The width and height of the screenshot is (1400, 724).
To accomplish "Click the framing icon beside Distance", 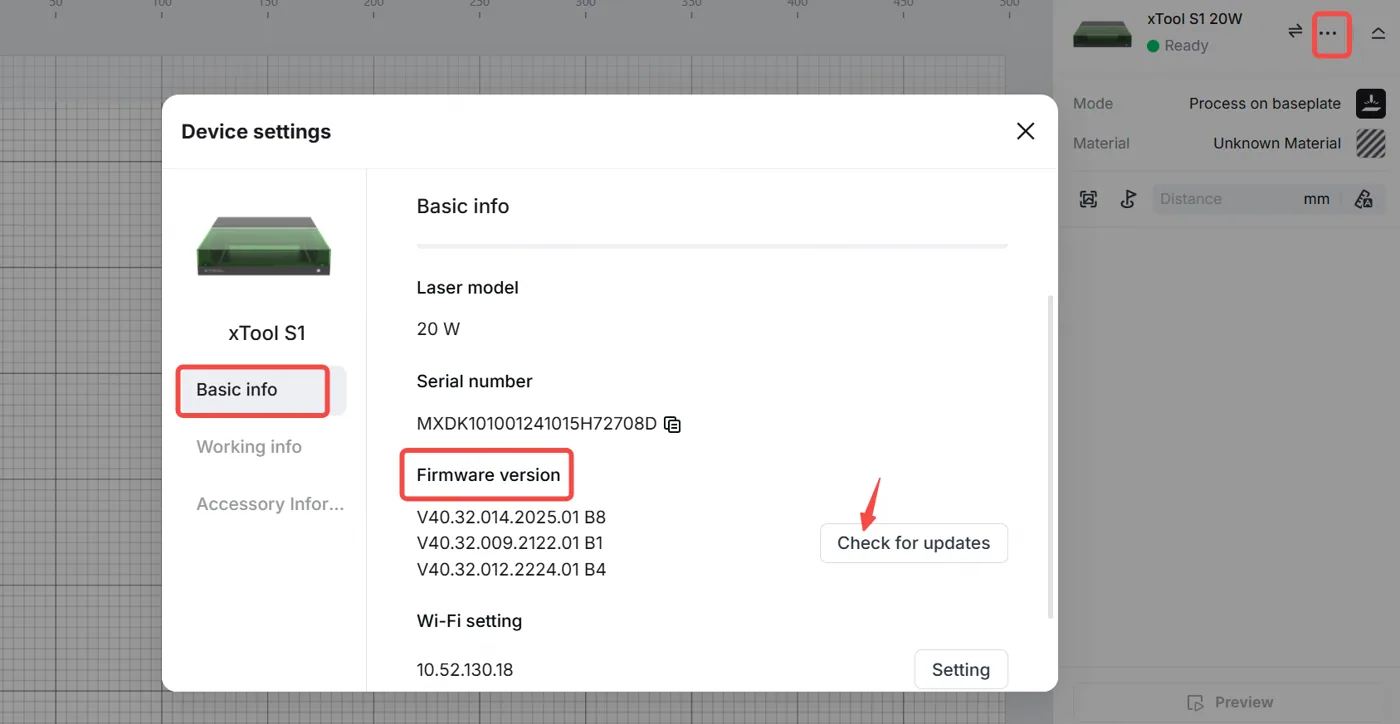I will [1089, 199].
